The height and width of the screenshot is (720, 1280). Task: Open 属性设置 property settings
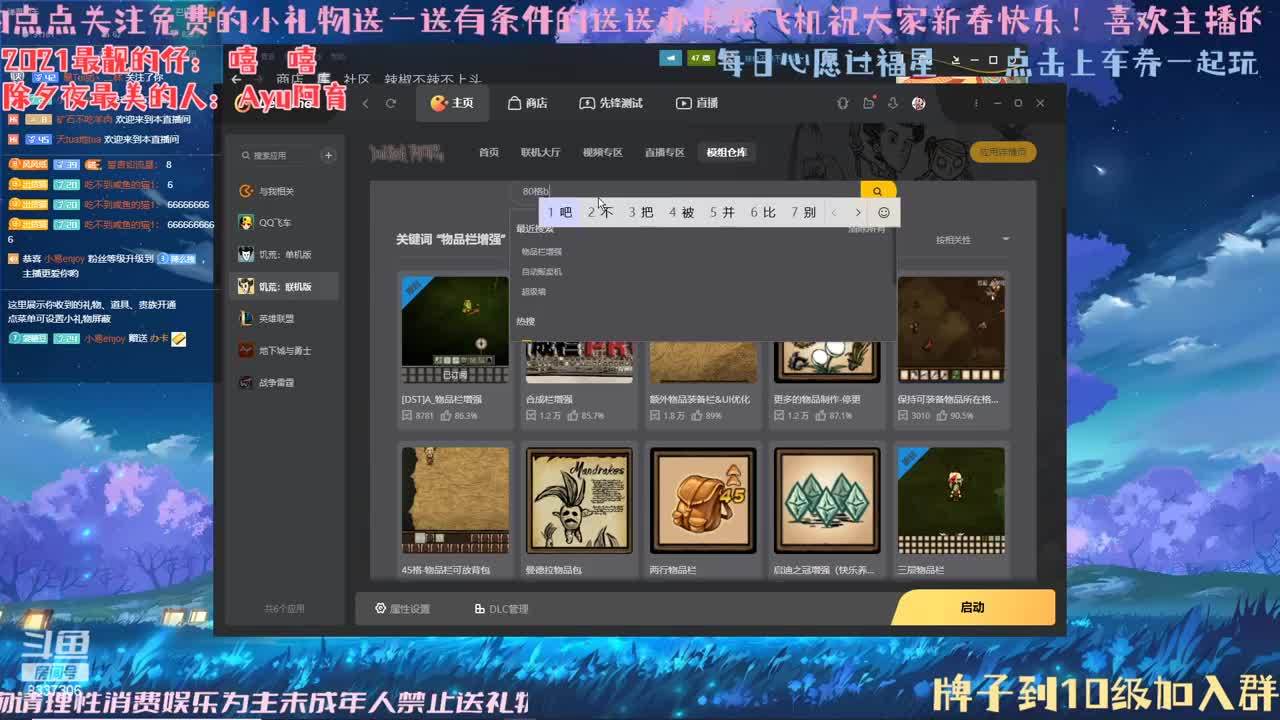(402, 608)
